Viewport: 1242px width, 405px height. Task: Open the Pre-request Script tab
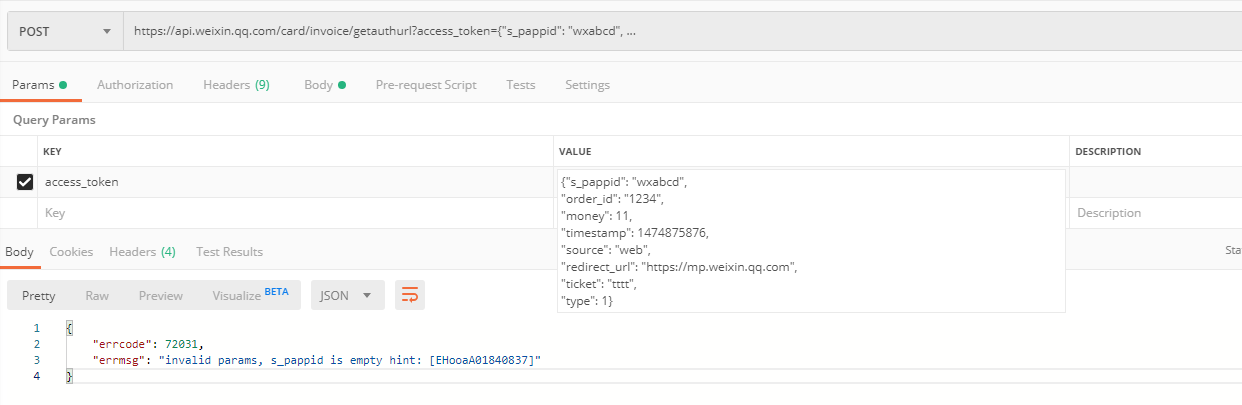pos(426,85)
